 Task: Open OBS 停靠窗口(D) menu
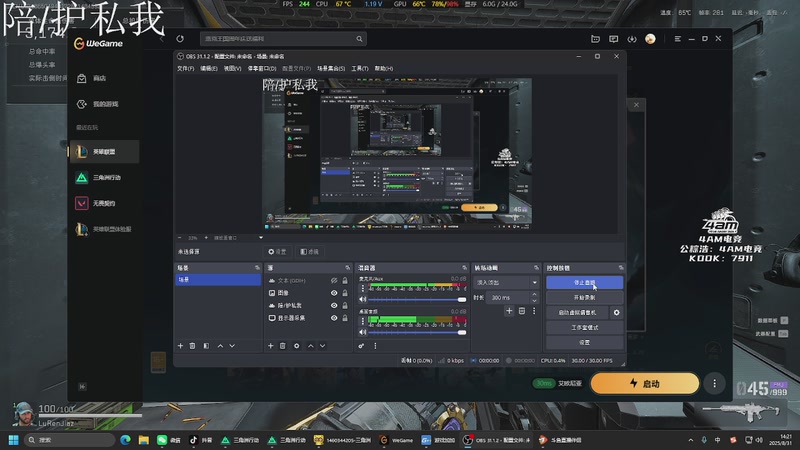pos(262,68)
